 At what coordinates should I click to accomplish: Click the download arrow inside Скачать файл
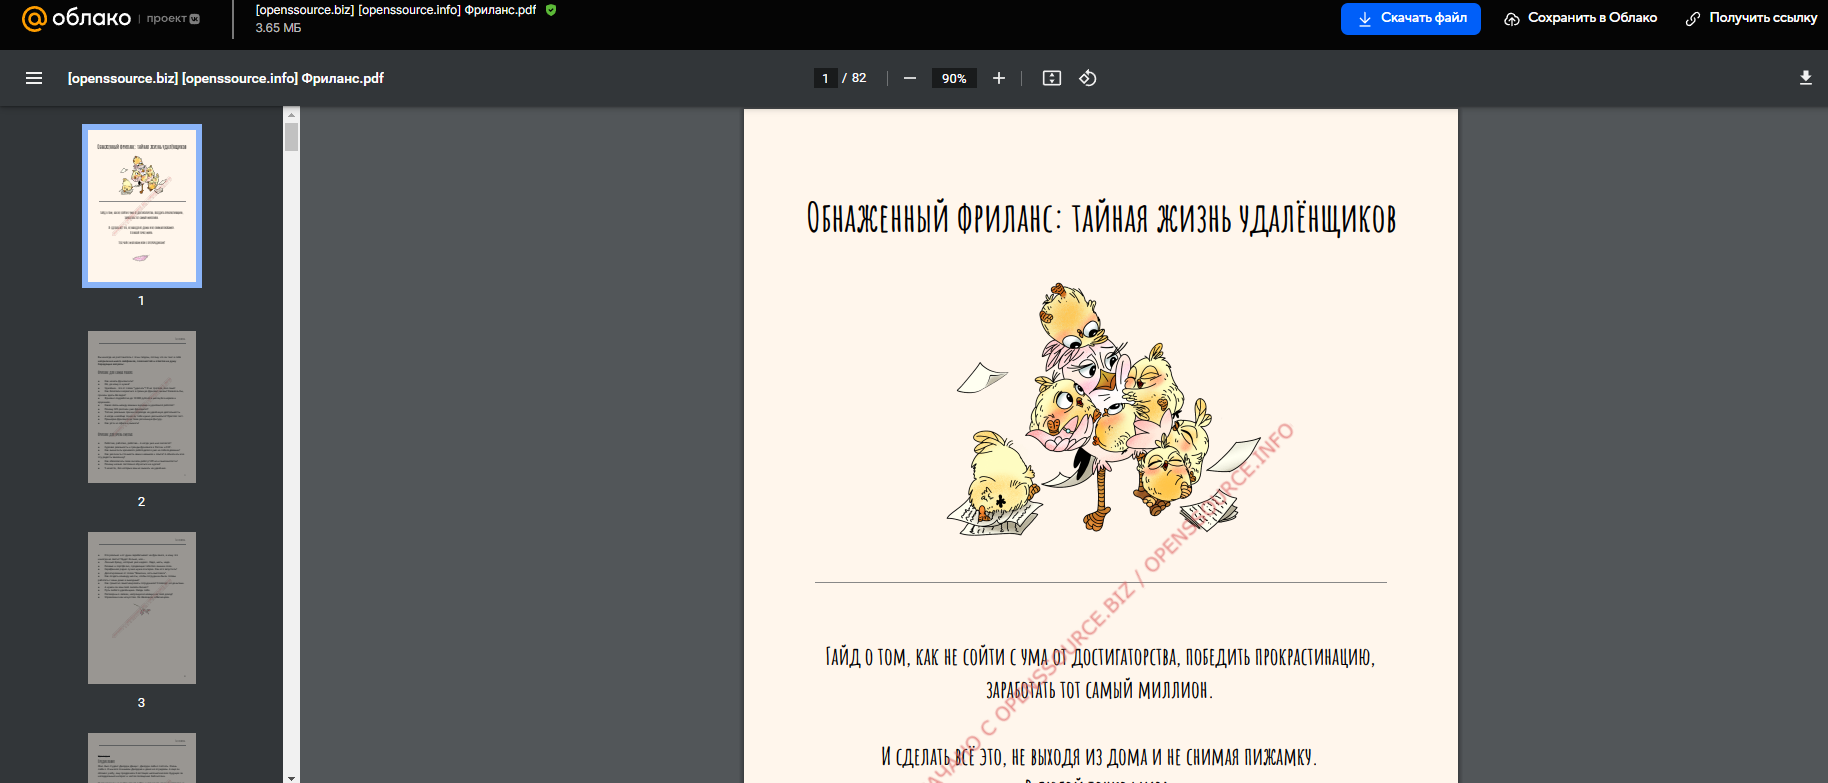(x=1364, y=19)
